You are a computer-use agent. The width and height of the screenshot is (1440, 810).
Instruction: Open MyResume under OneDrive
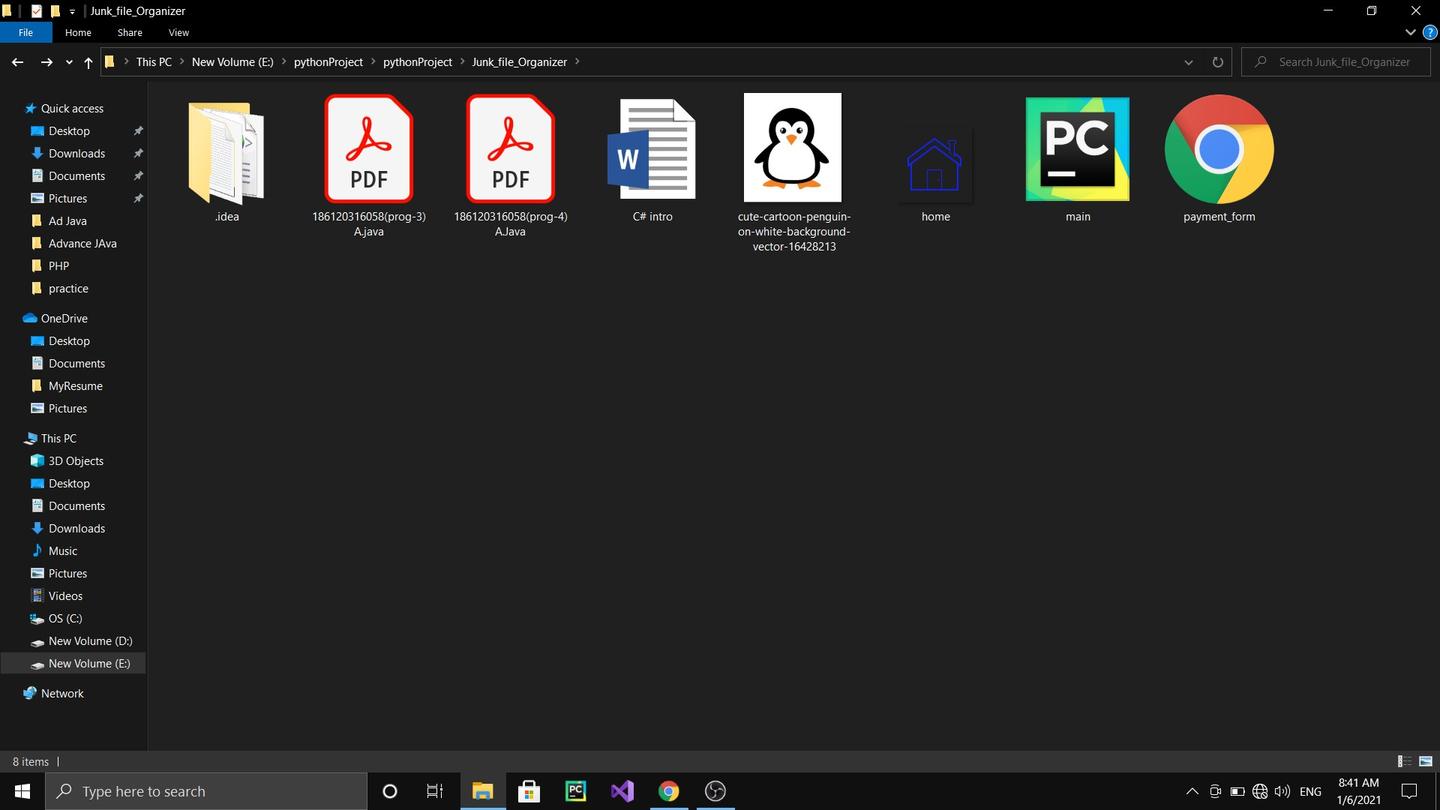click(75, 386)
